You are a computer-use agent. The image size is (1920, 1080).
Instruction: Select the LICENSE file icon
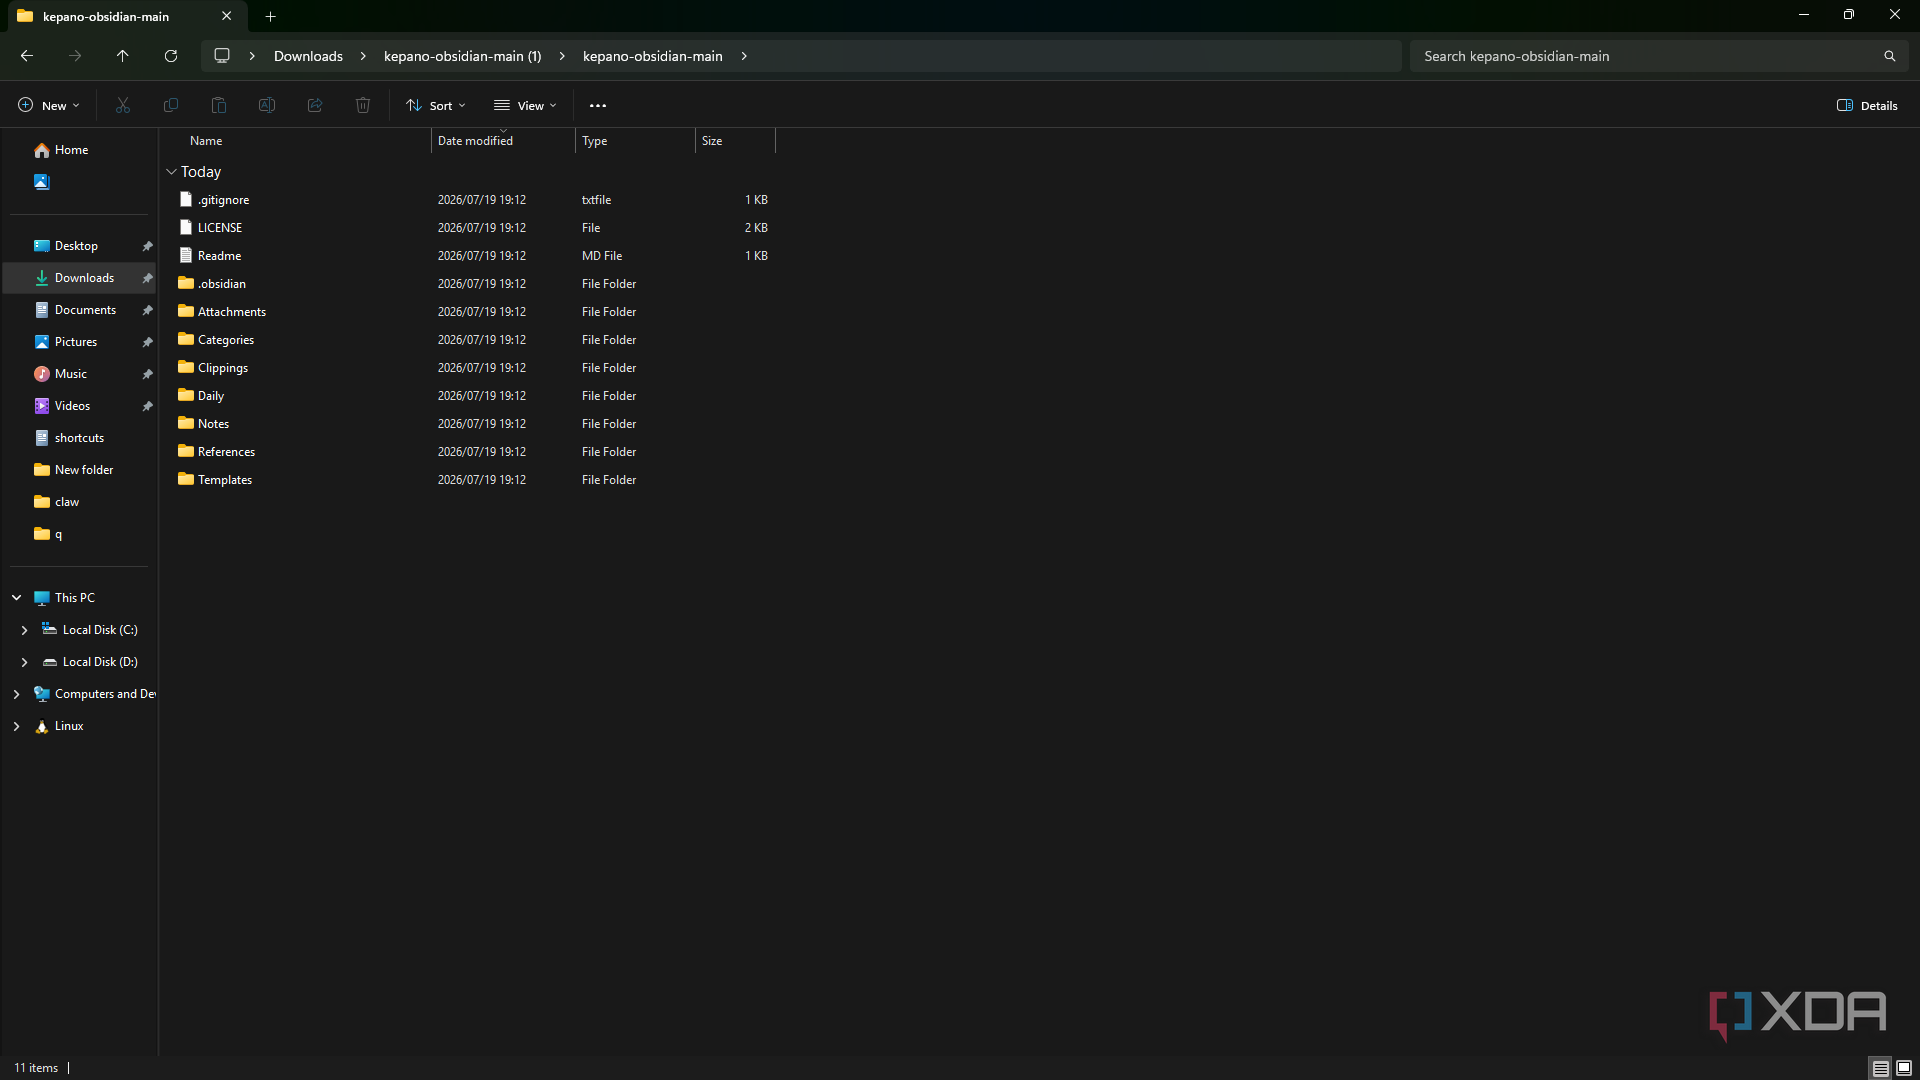(x=186, y=227)
